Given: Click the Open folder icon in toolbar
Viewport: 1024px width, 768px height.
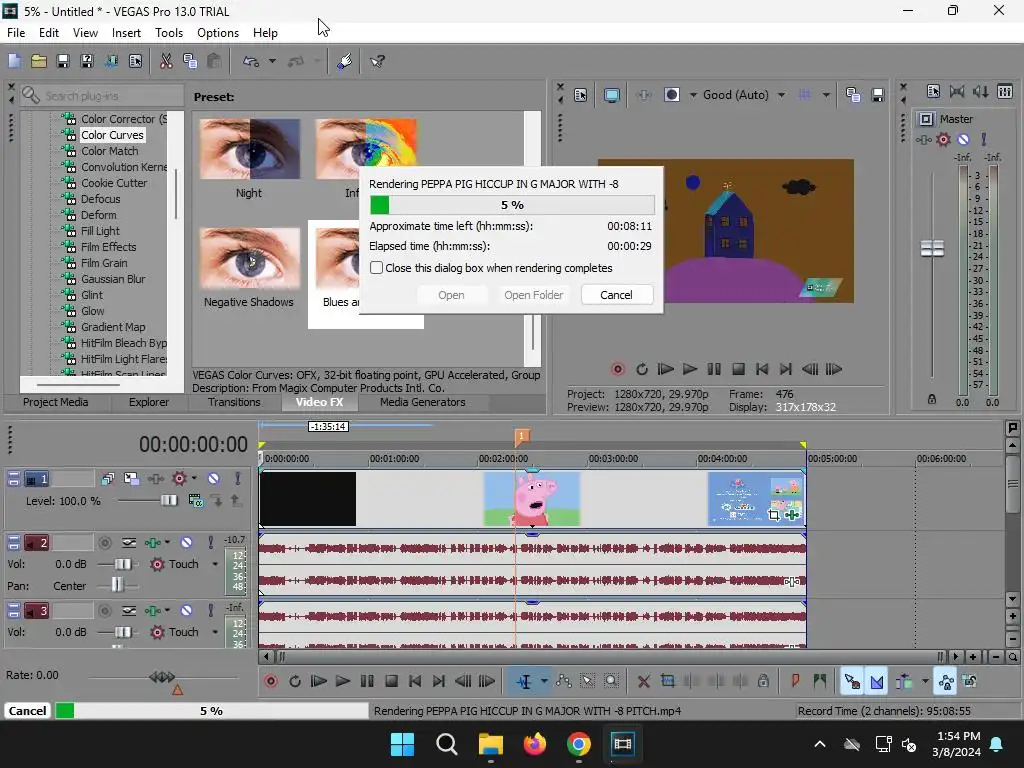Looking at the screenshot, I should point(39,61).
